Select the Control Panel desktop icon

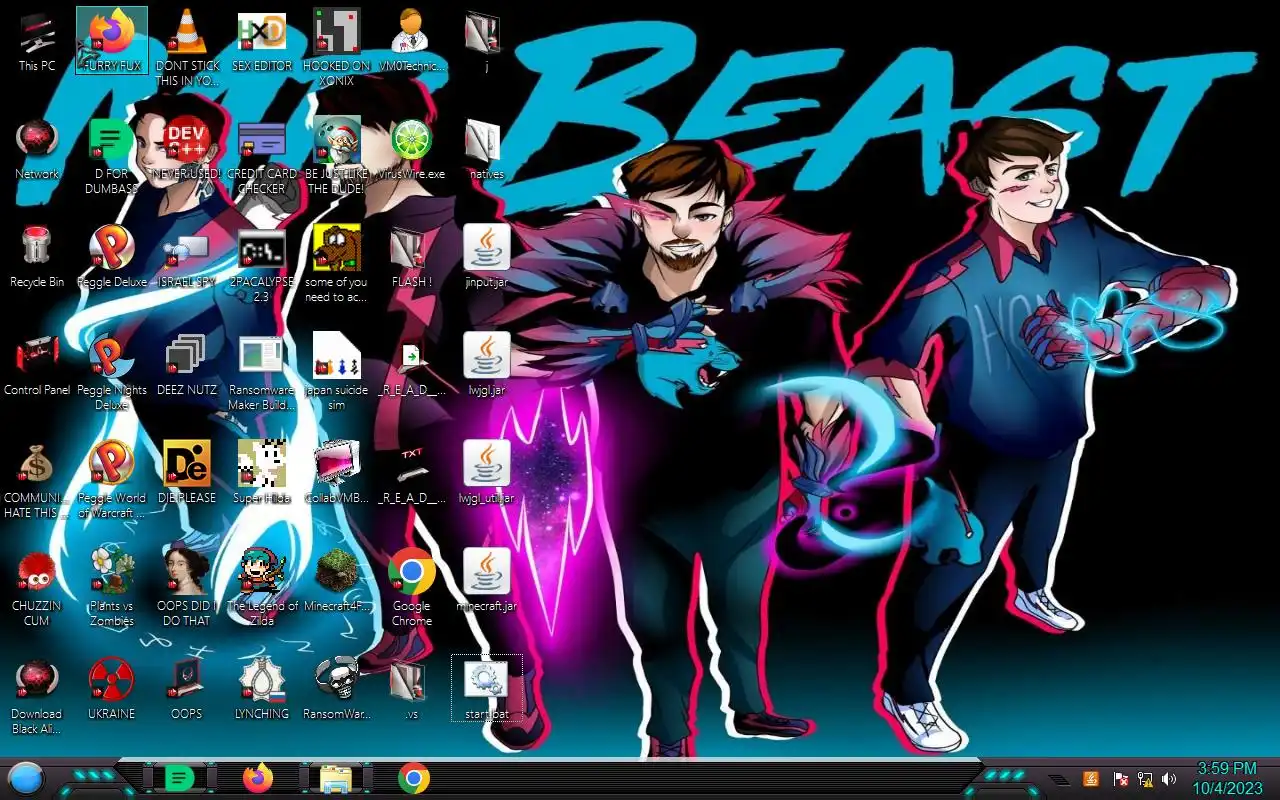[x=37, y=365]
